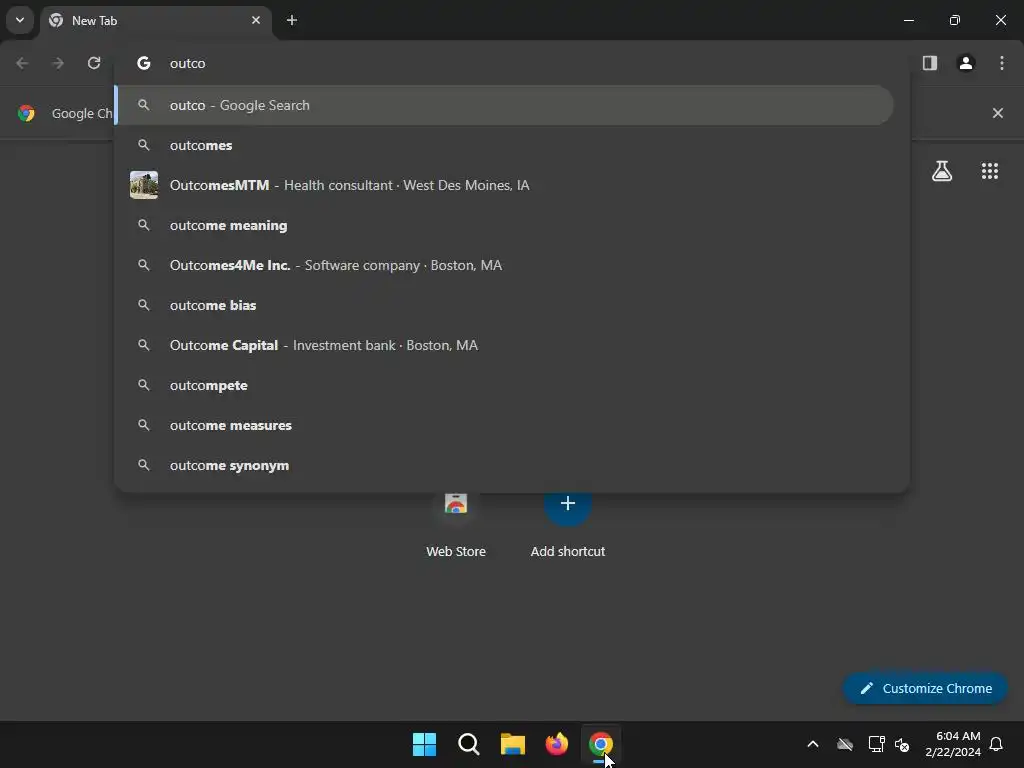Select 'outco - Google Search' suggestion
1024x768 pixels.
(x=504, y=105)
